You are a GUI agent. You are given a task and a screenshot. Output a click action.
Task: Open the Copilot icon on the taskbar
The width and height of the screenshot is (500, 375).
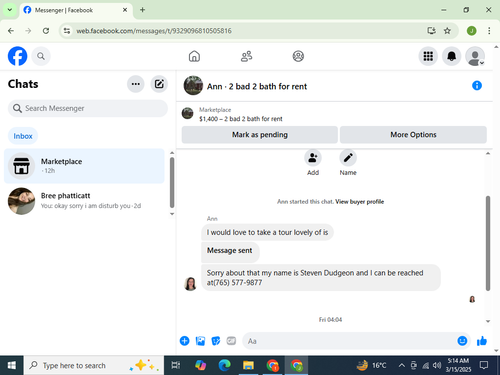pyautogui.click(x=200, y=365)
